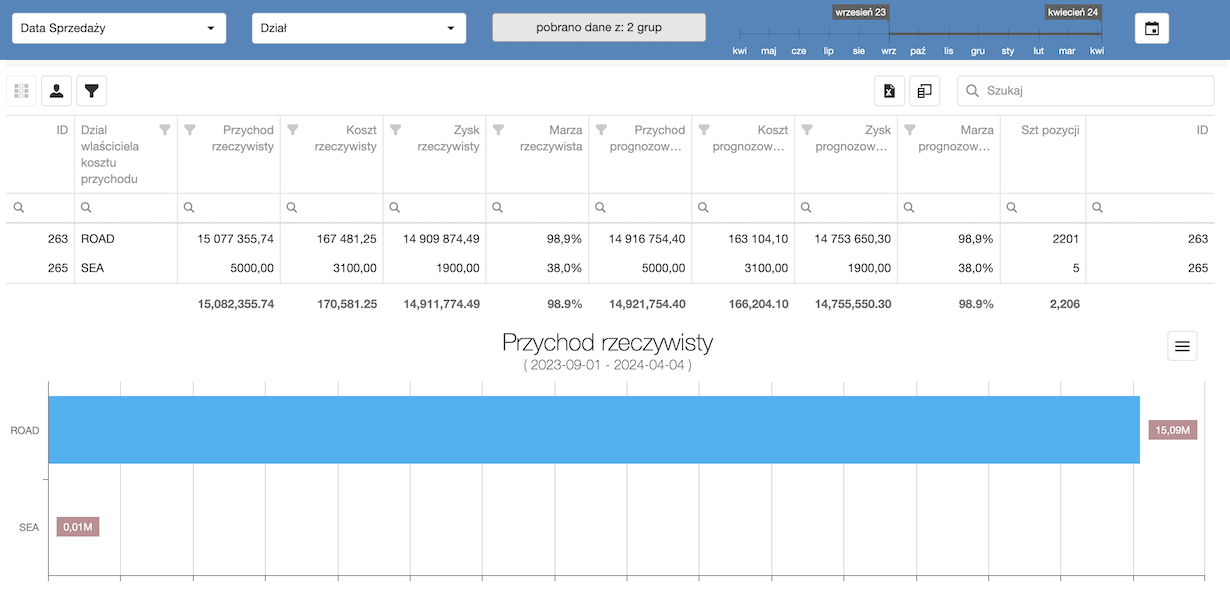Click the grid grouping icon
The image size is (1230, 600).
22,91
